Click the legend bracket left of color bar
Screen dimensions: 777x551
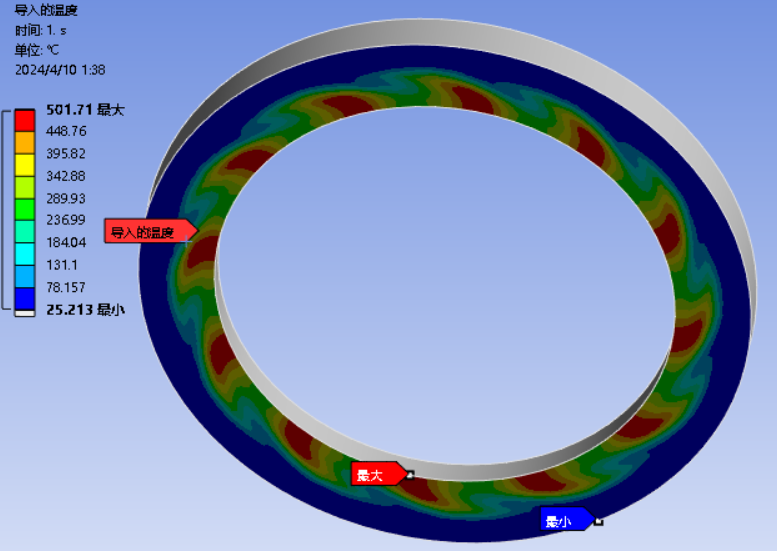6,210
